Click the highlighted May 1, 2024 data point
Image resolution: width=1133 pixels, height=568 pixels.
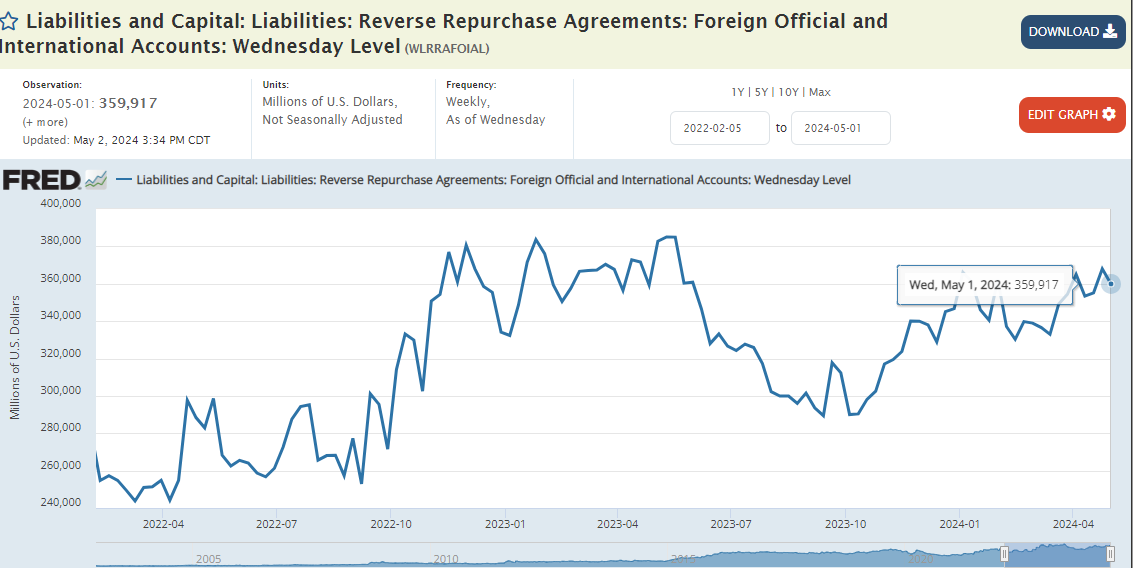[1109, 284]
